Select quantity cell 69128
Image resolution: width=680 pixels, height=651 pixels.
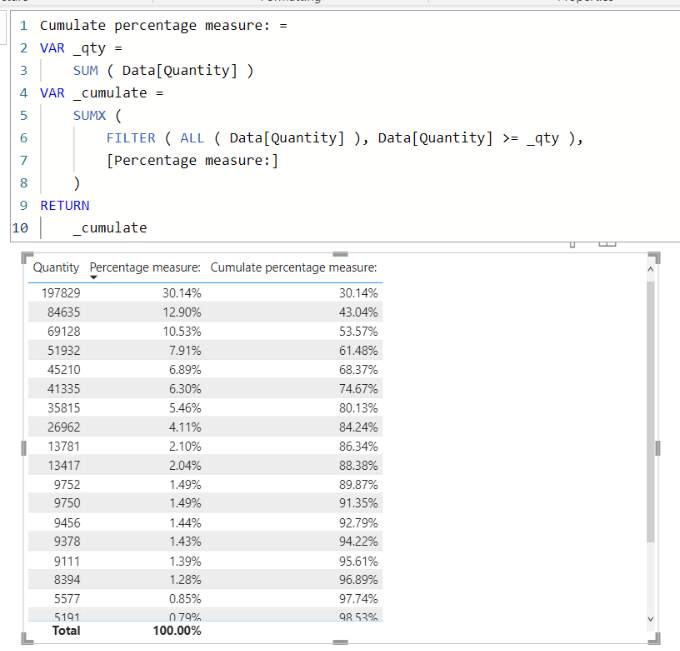tap(64, 331)
